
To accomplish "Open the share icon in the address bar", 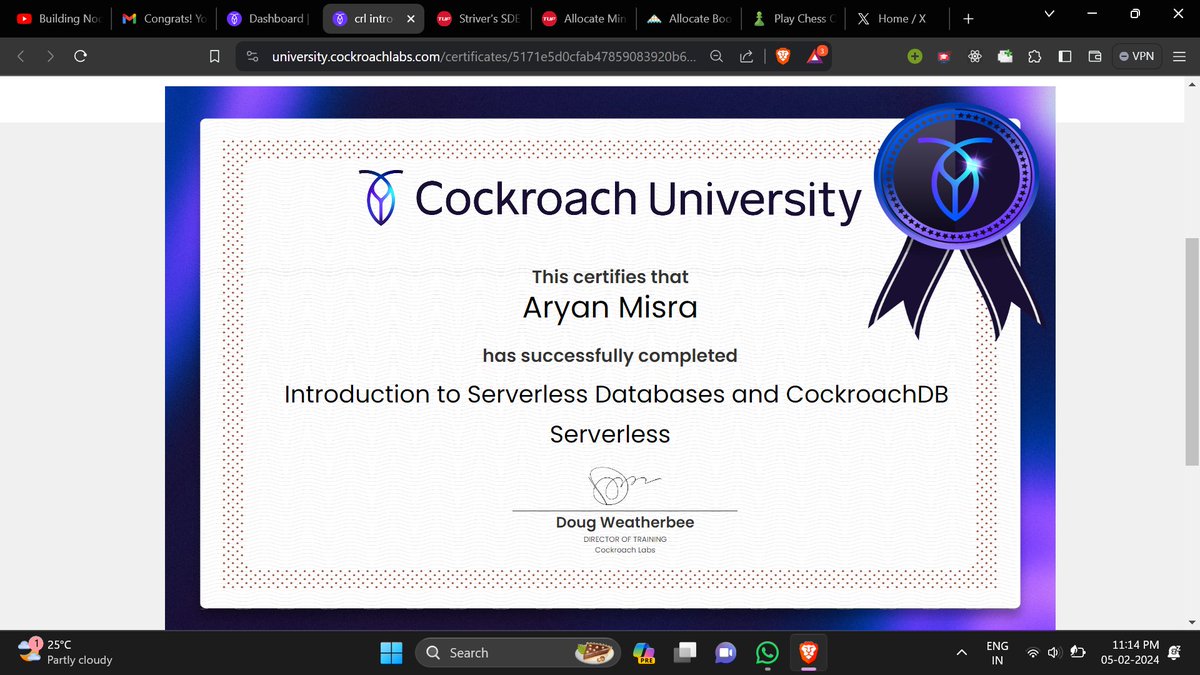I will [746, 56].
